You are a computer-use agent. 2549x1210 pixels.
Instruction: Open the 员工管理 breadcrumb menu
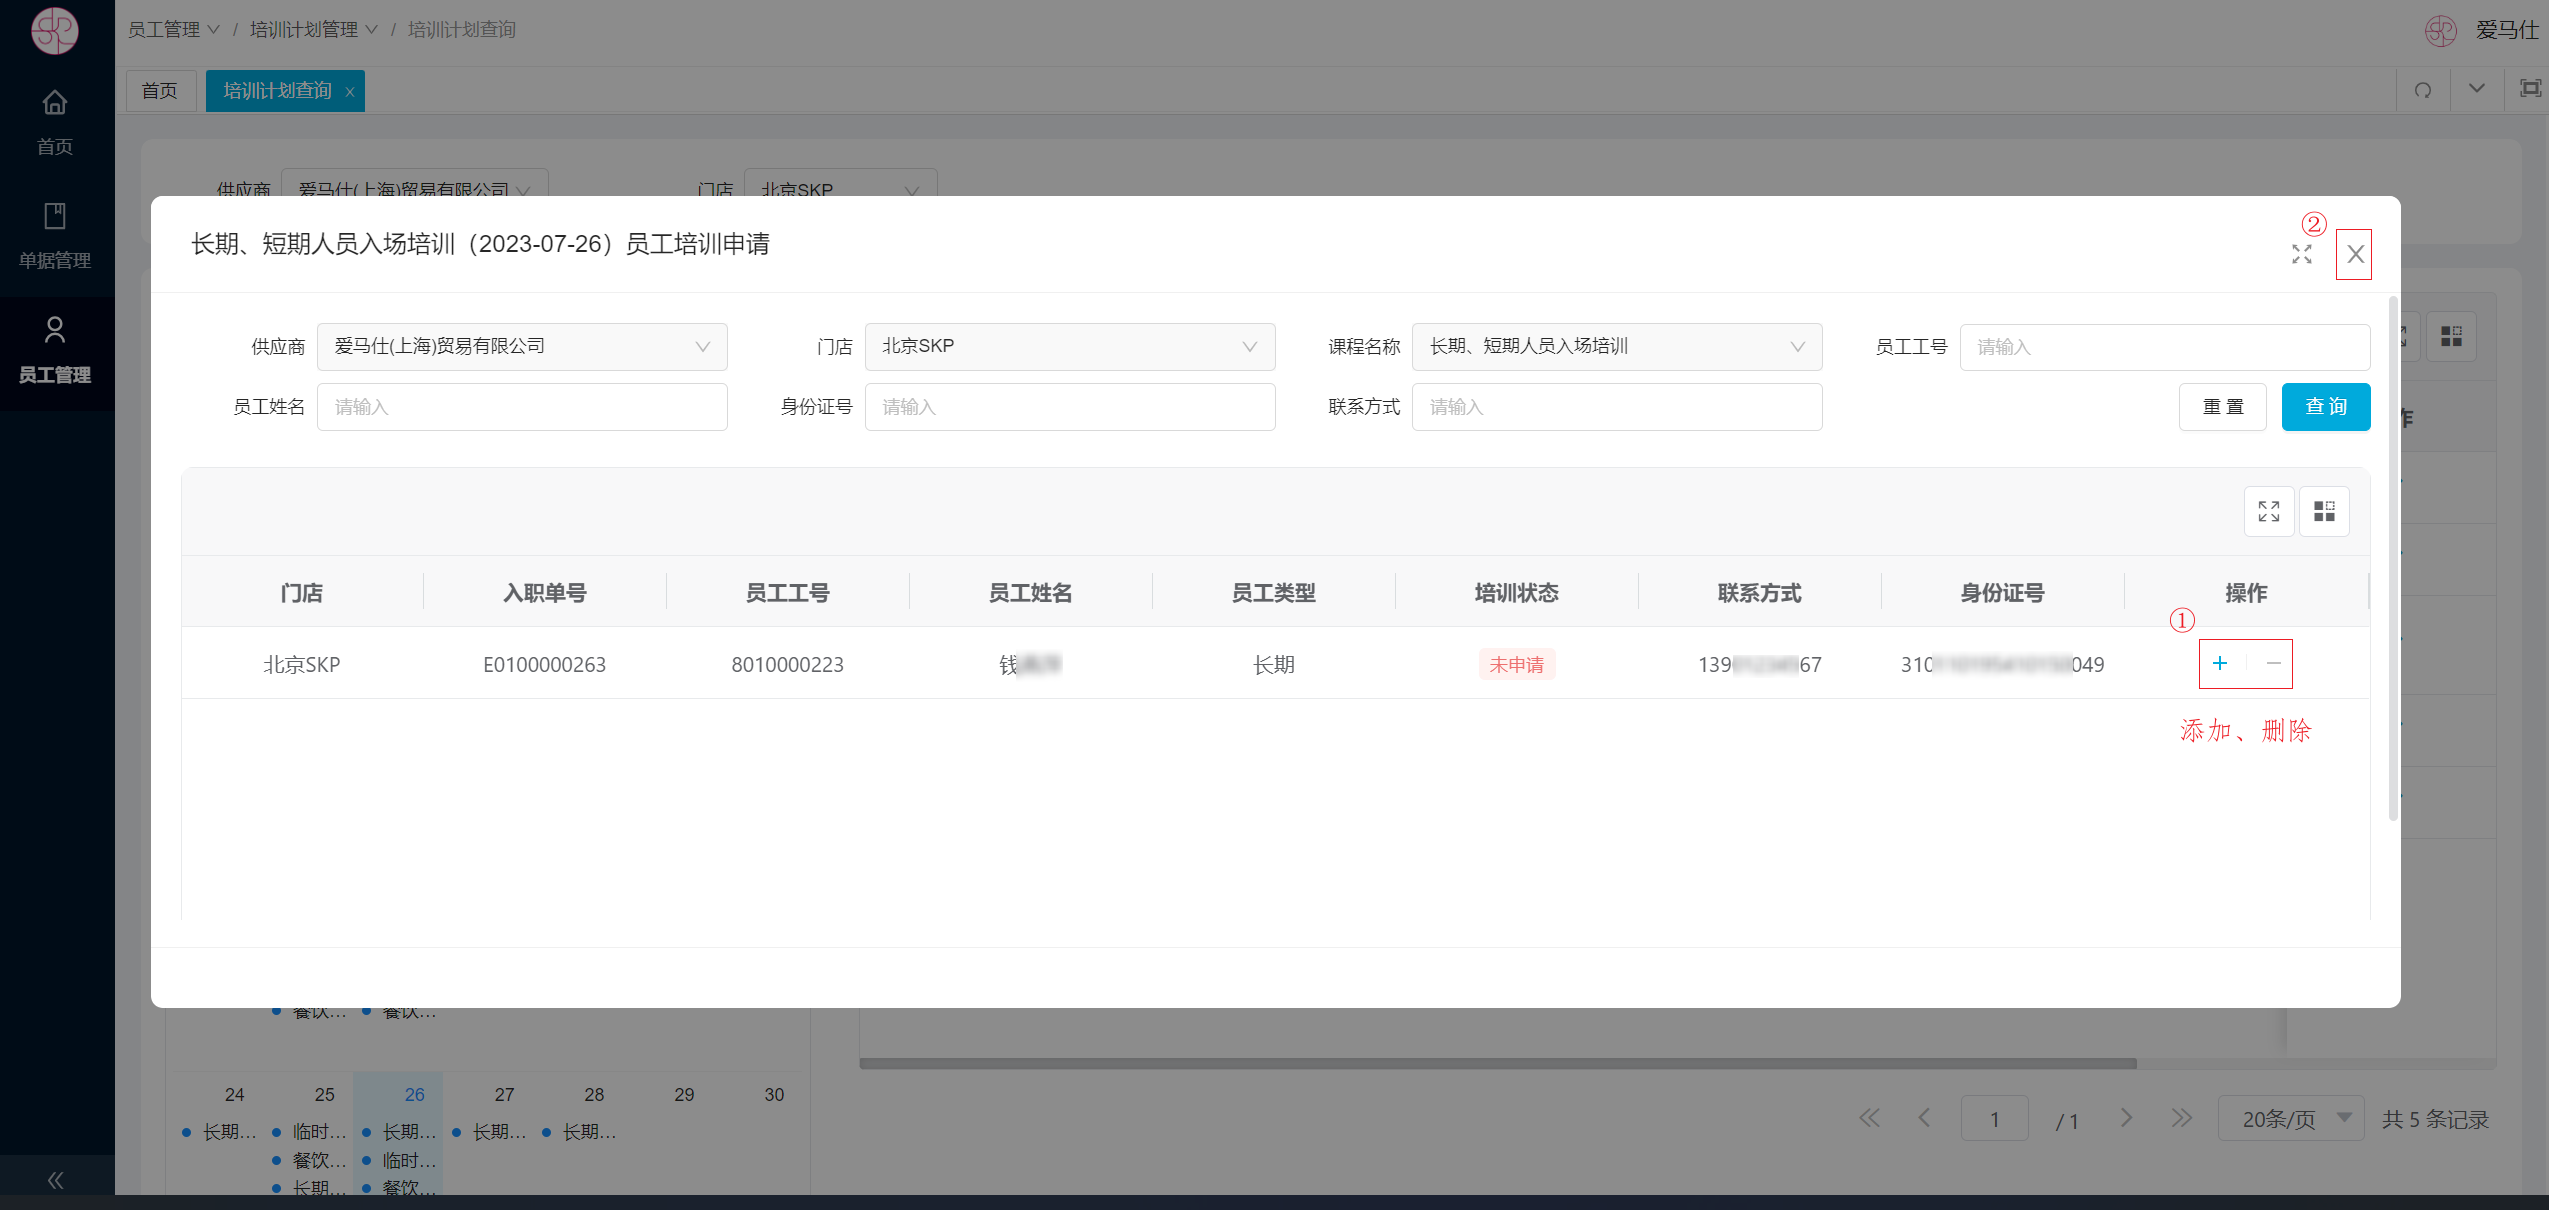pos(173,30)
